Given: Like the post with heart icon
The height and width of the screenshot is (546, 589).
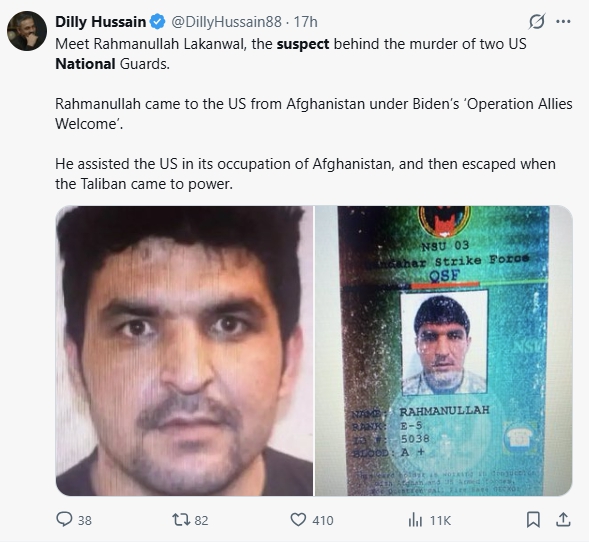Looking at the screenshot, I should [x=298, y=520].
